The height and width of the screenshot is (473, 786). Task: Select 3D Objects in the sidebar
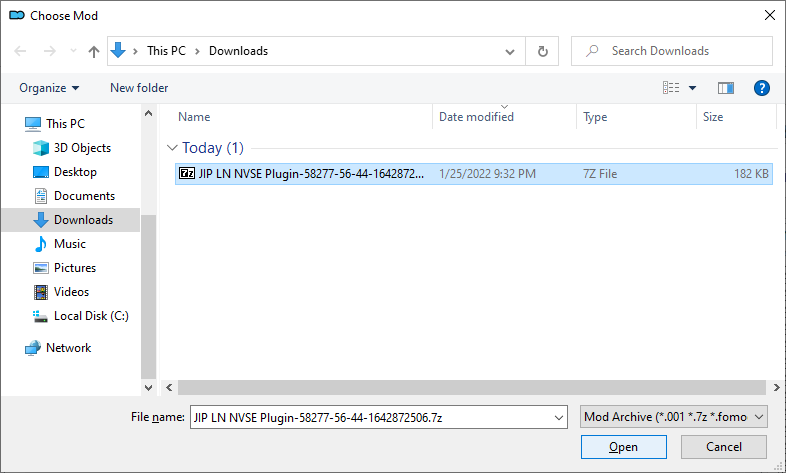[x=82, y=148]
